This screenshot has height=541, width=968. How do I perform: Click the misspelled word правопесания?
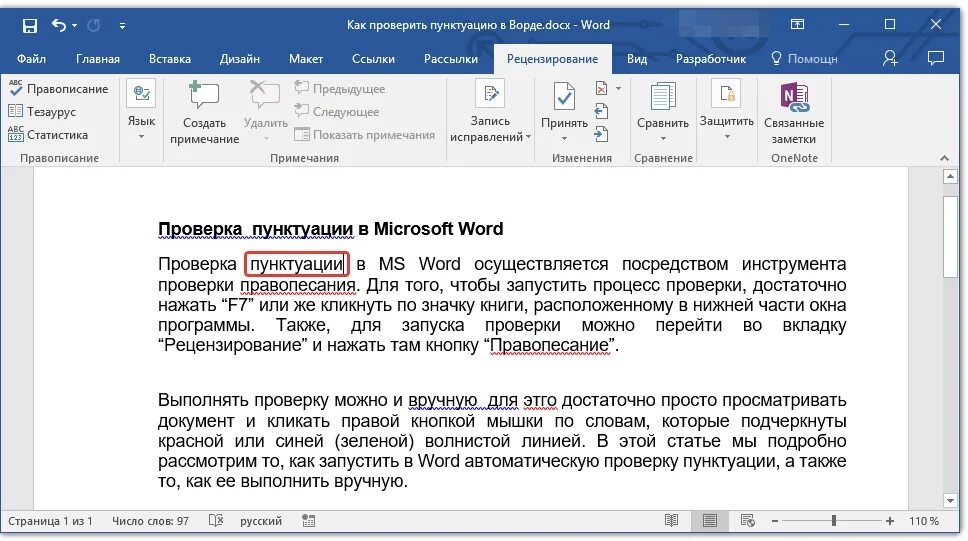298,285
